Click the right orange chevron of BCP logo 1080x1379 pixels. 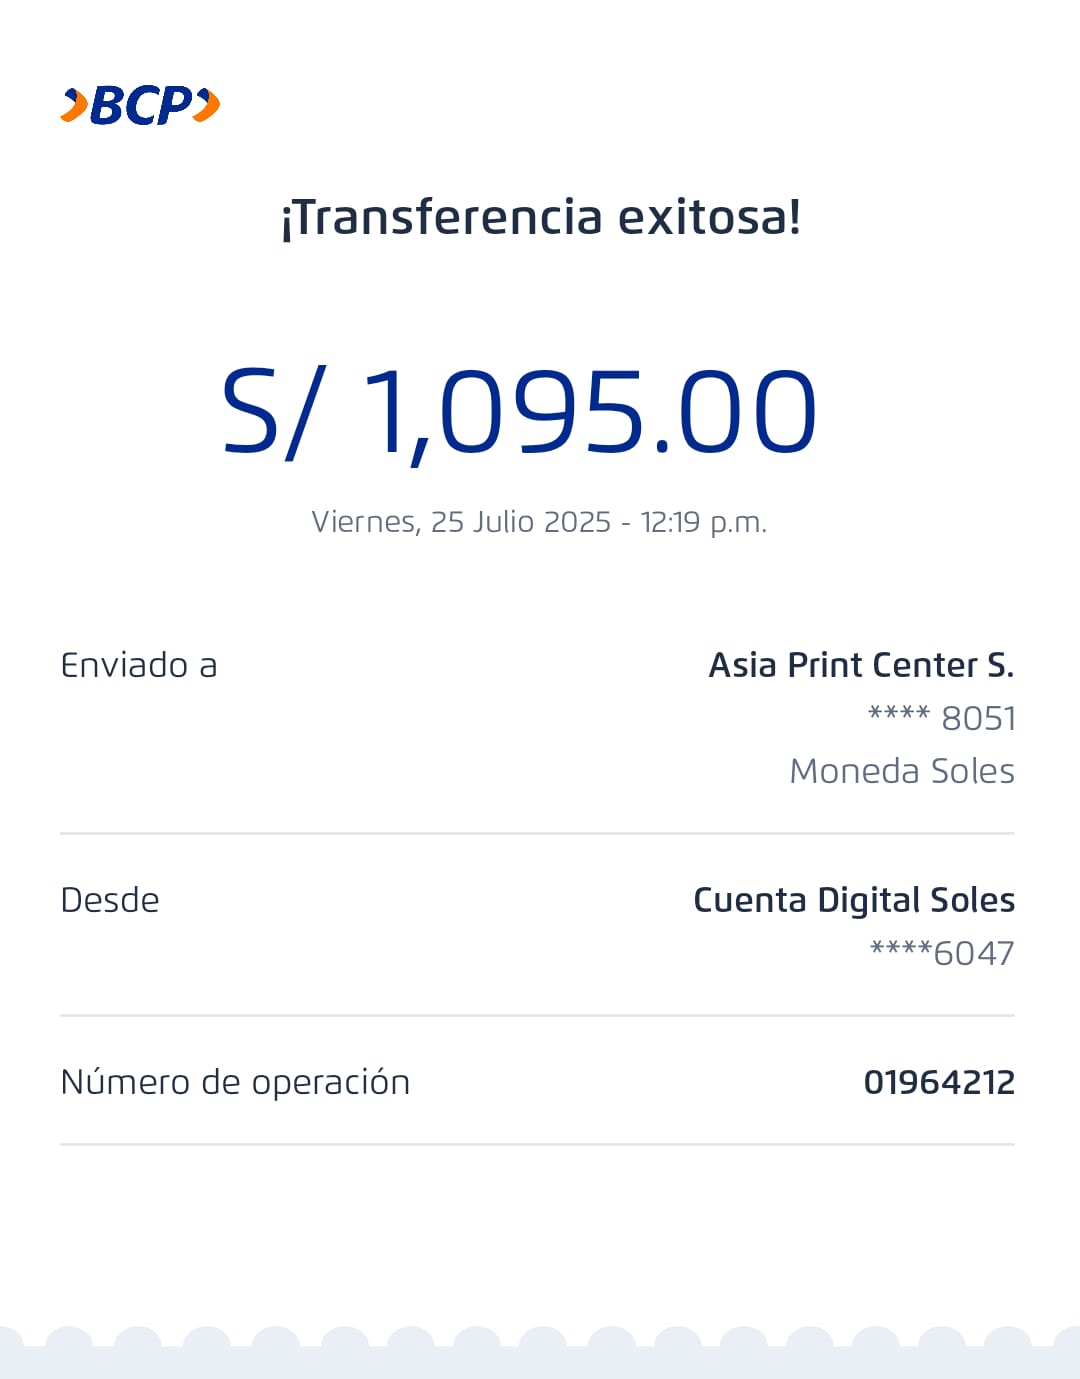pyautogui.click(x=206, y=105)
